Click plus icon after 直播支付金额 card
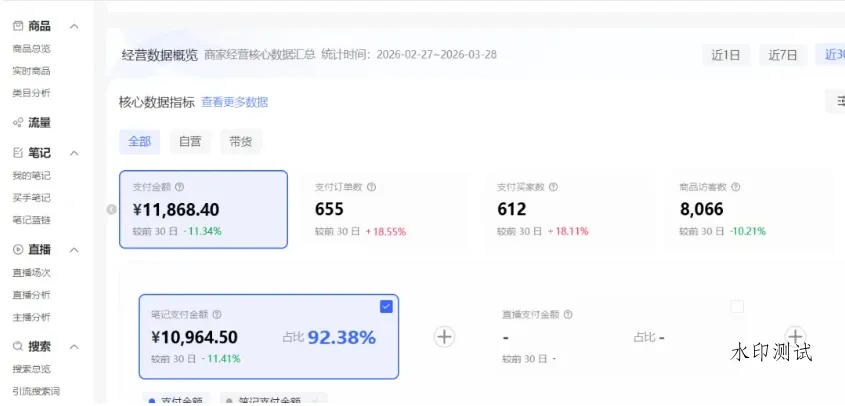Screen dimensions: 845x406 [795, 335]
